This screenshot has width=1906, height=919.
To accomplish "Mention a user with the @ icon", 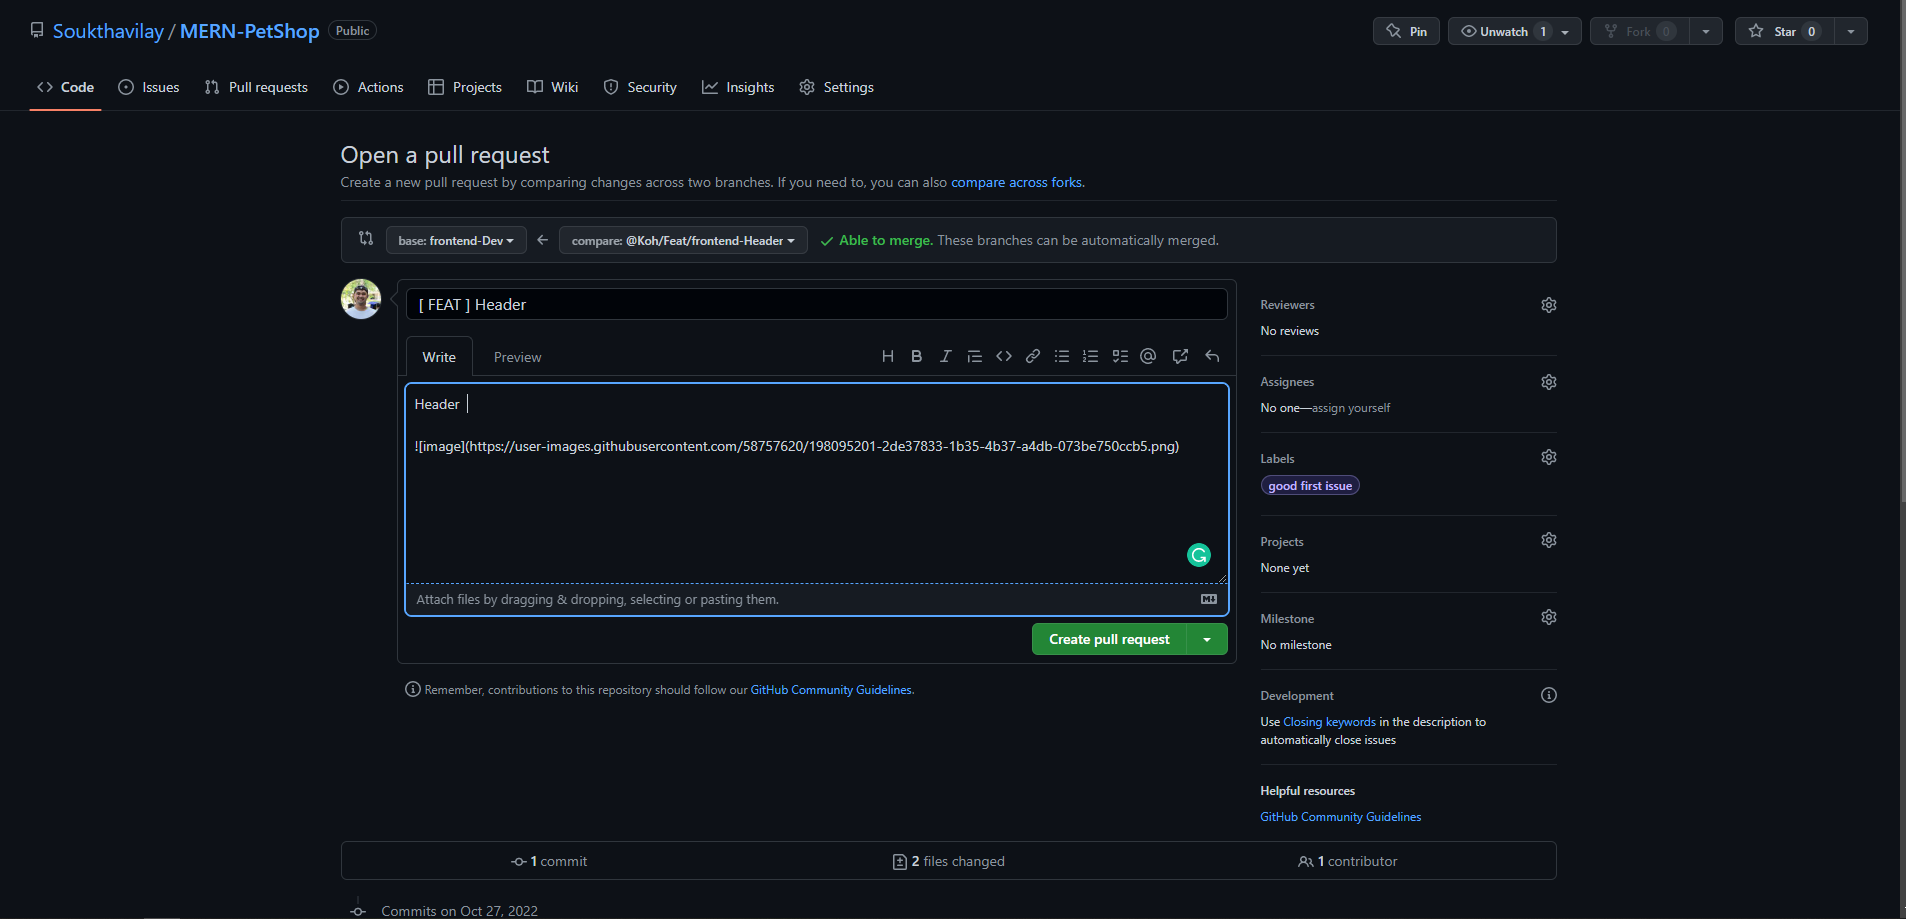I will click(x=1148, y=355).
